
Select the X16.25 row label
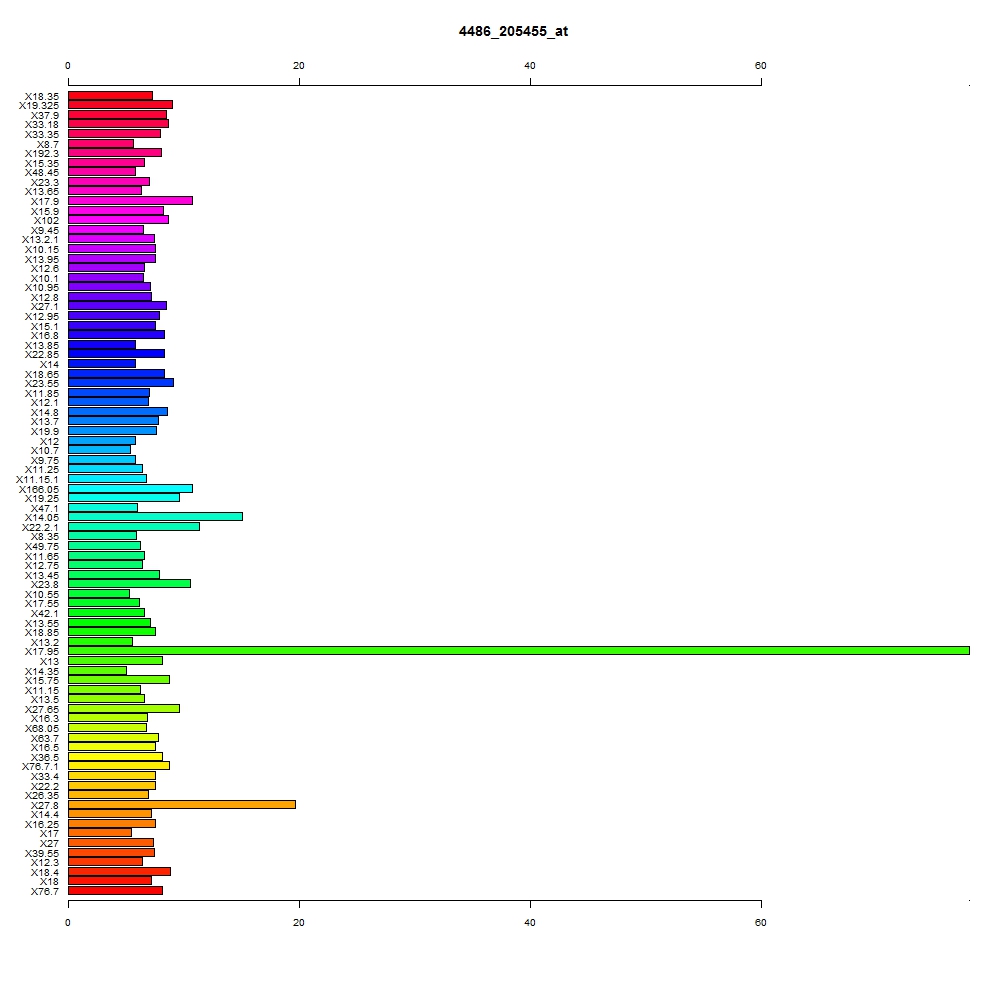tap(41, 825)
